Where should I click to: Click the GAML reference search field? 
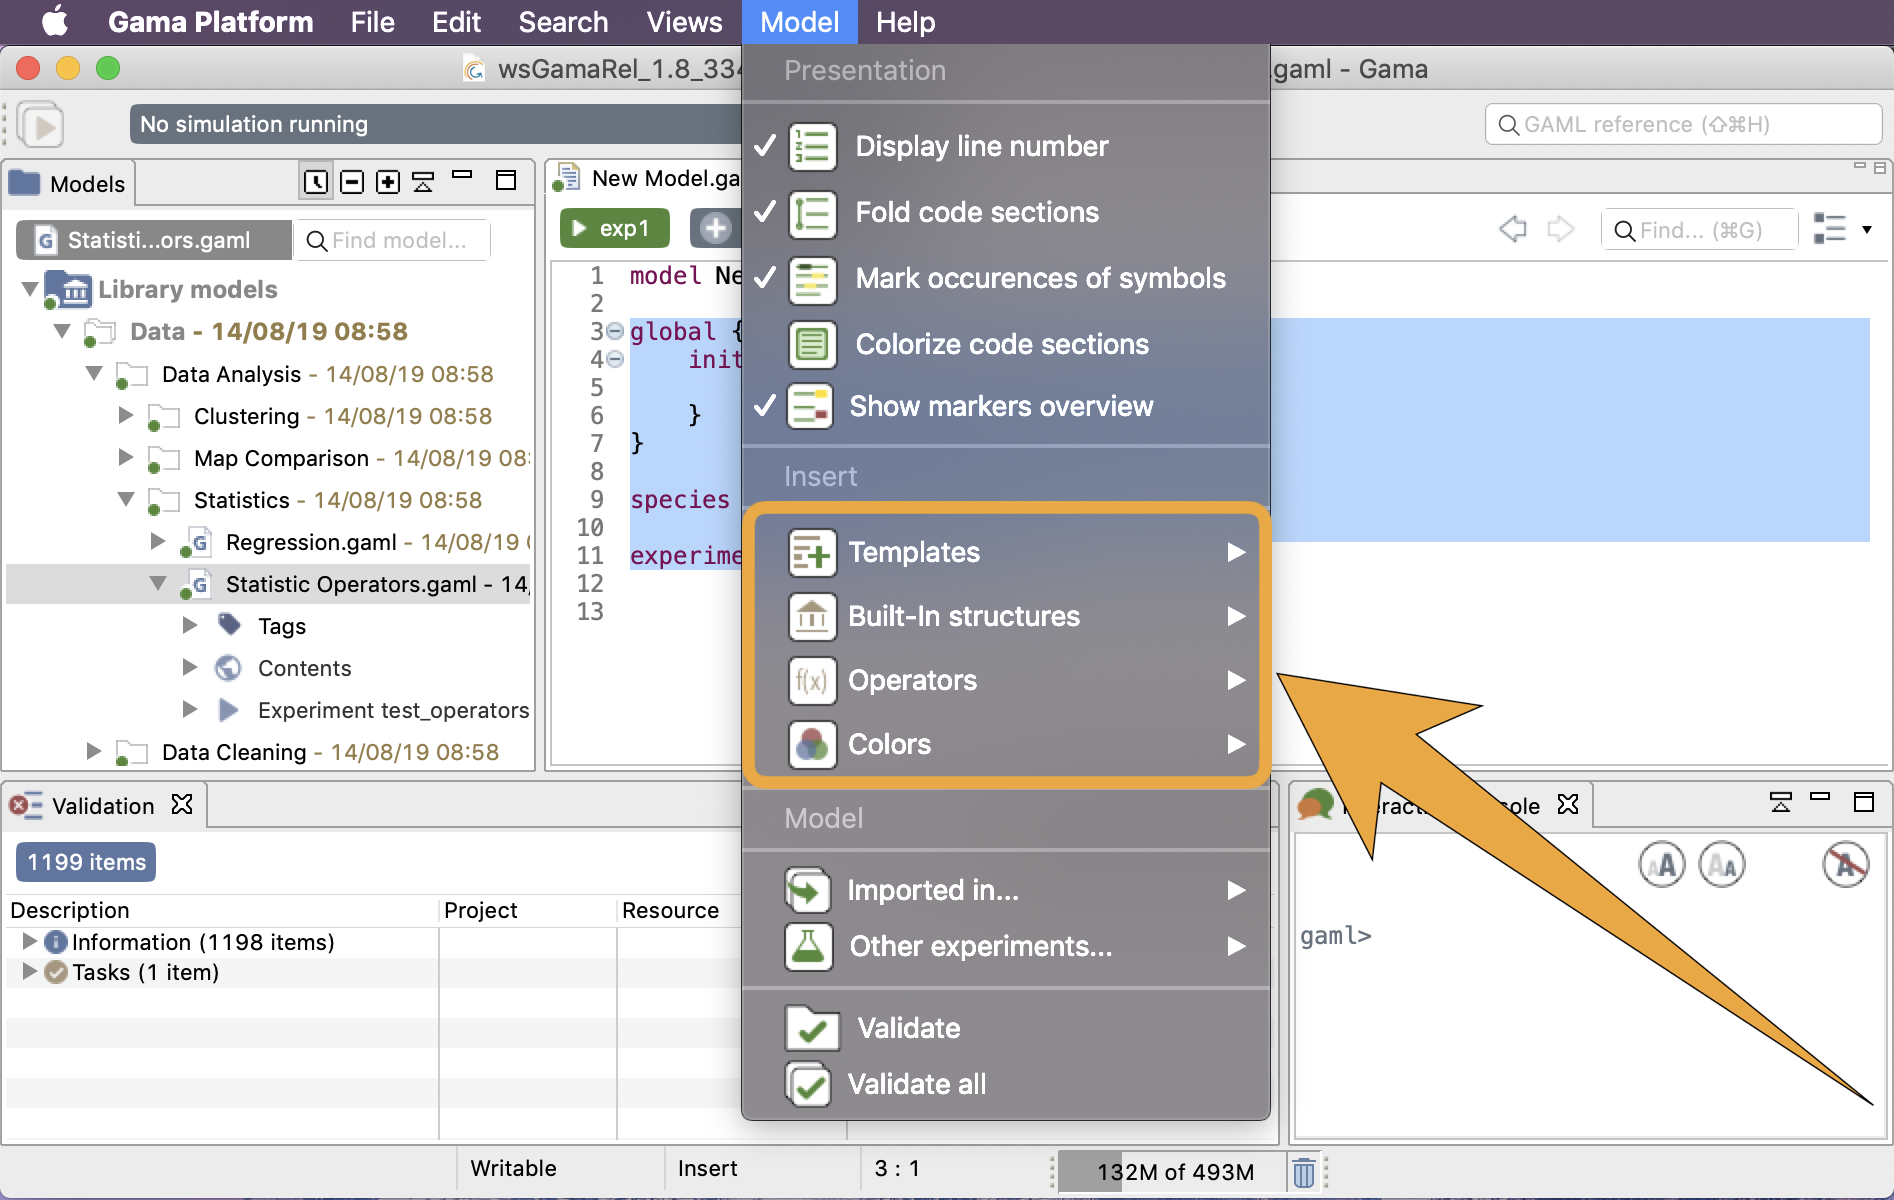1684,124
